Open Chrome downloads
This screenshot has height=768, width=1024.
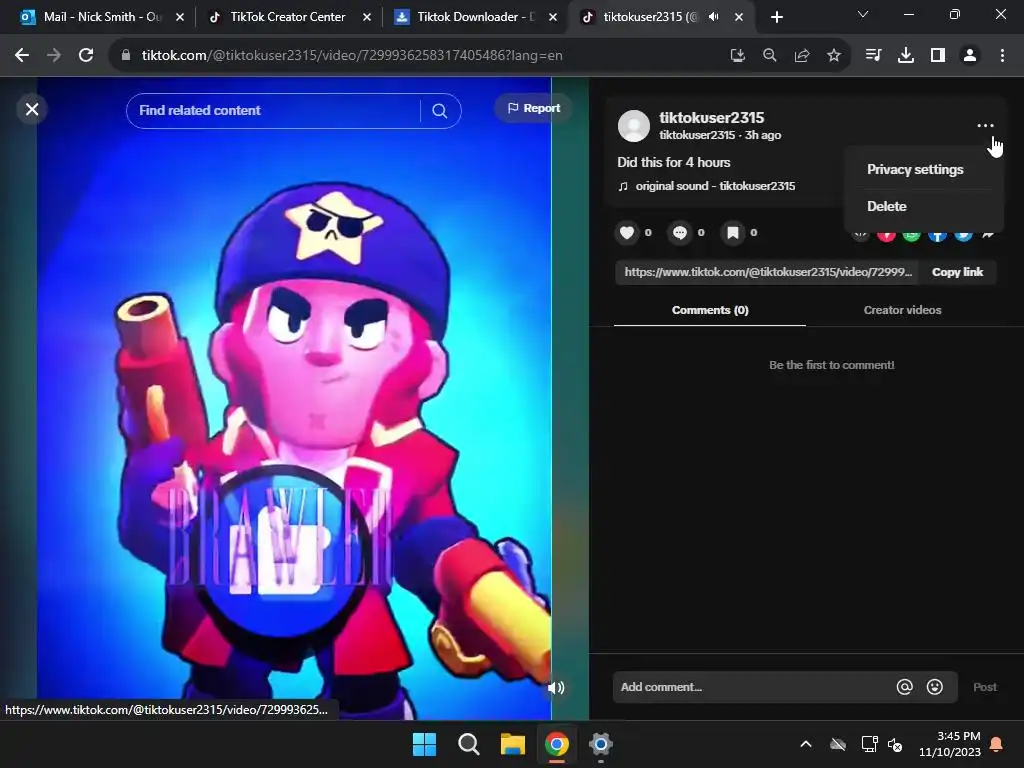pos(905,56)
